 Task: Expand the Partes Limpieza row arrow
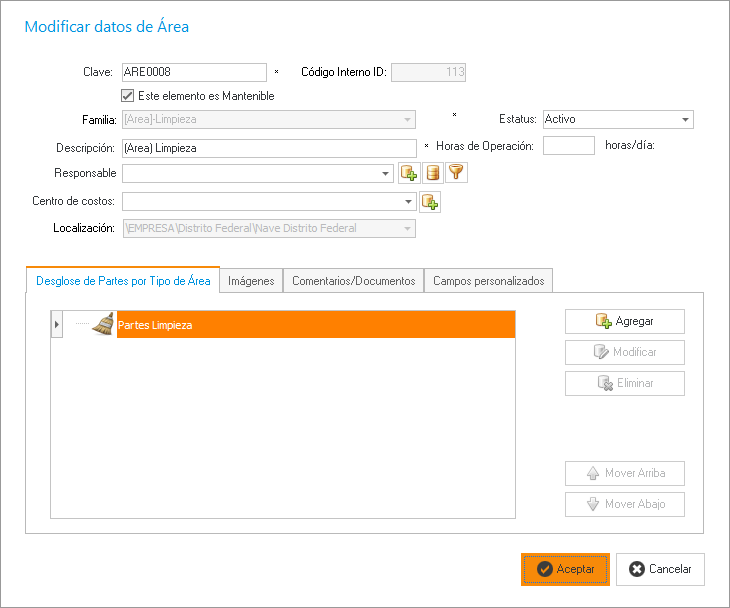[x=57, y=324]
